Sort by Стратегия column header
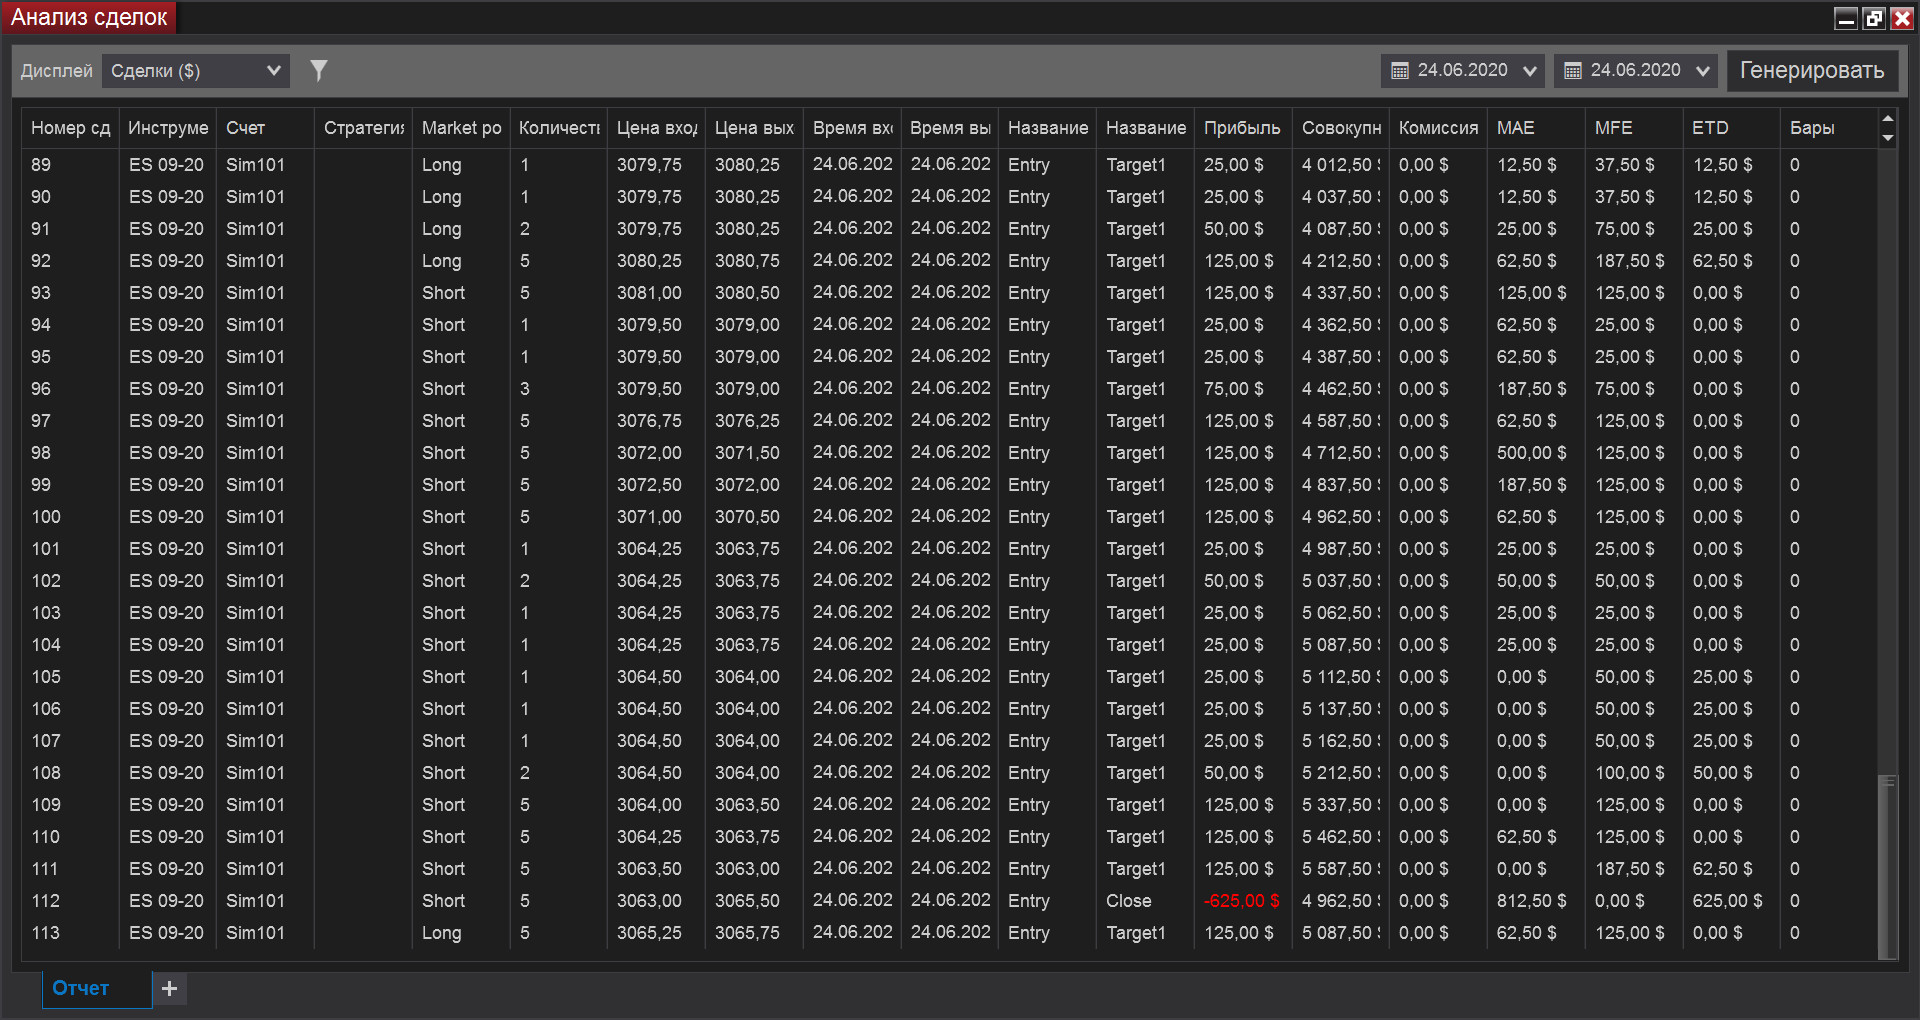 pos(364,128)
